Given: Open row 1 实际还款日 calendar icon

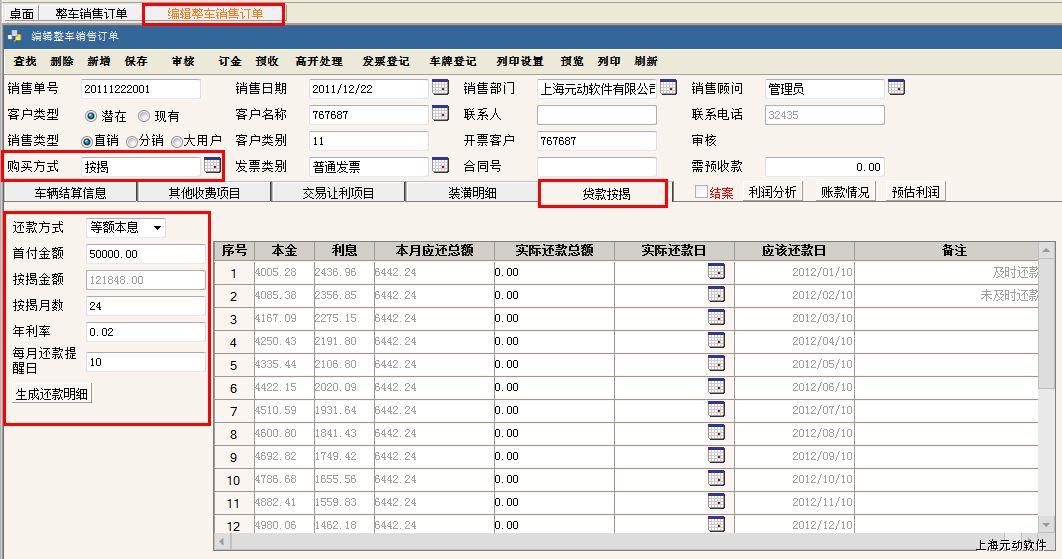Looking at the screenshot, I should click(x=716, y=272).
